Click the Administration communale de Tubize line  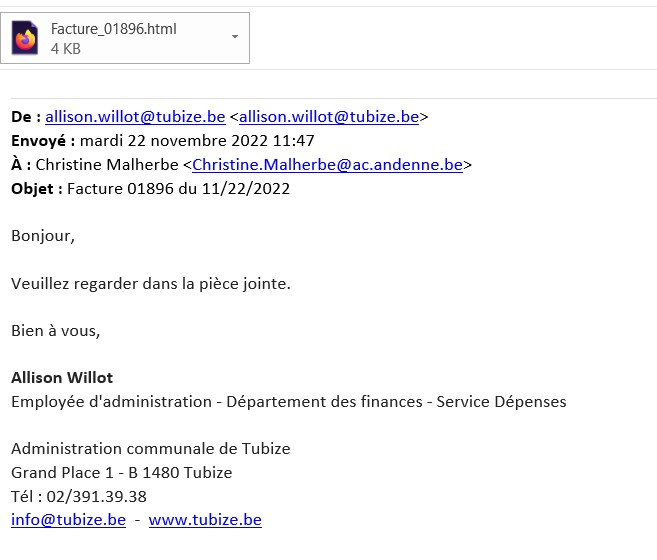(x=150, y=449)
